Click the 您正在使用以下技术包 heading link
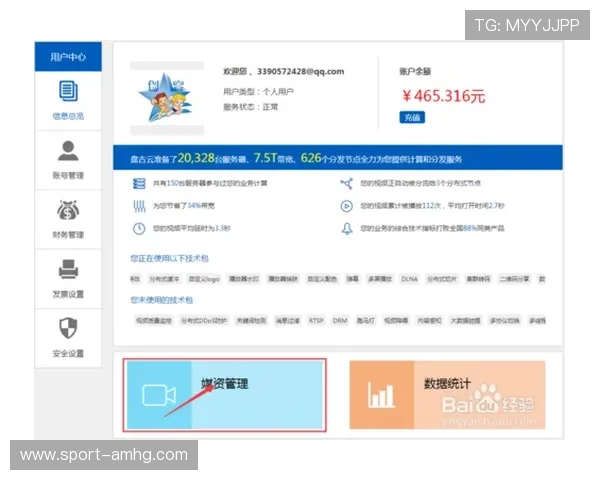The width and height of the screenshot is (600, 480). point(170,258)
